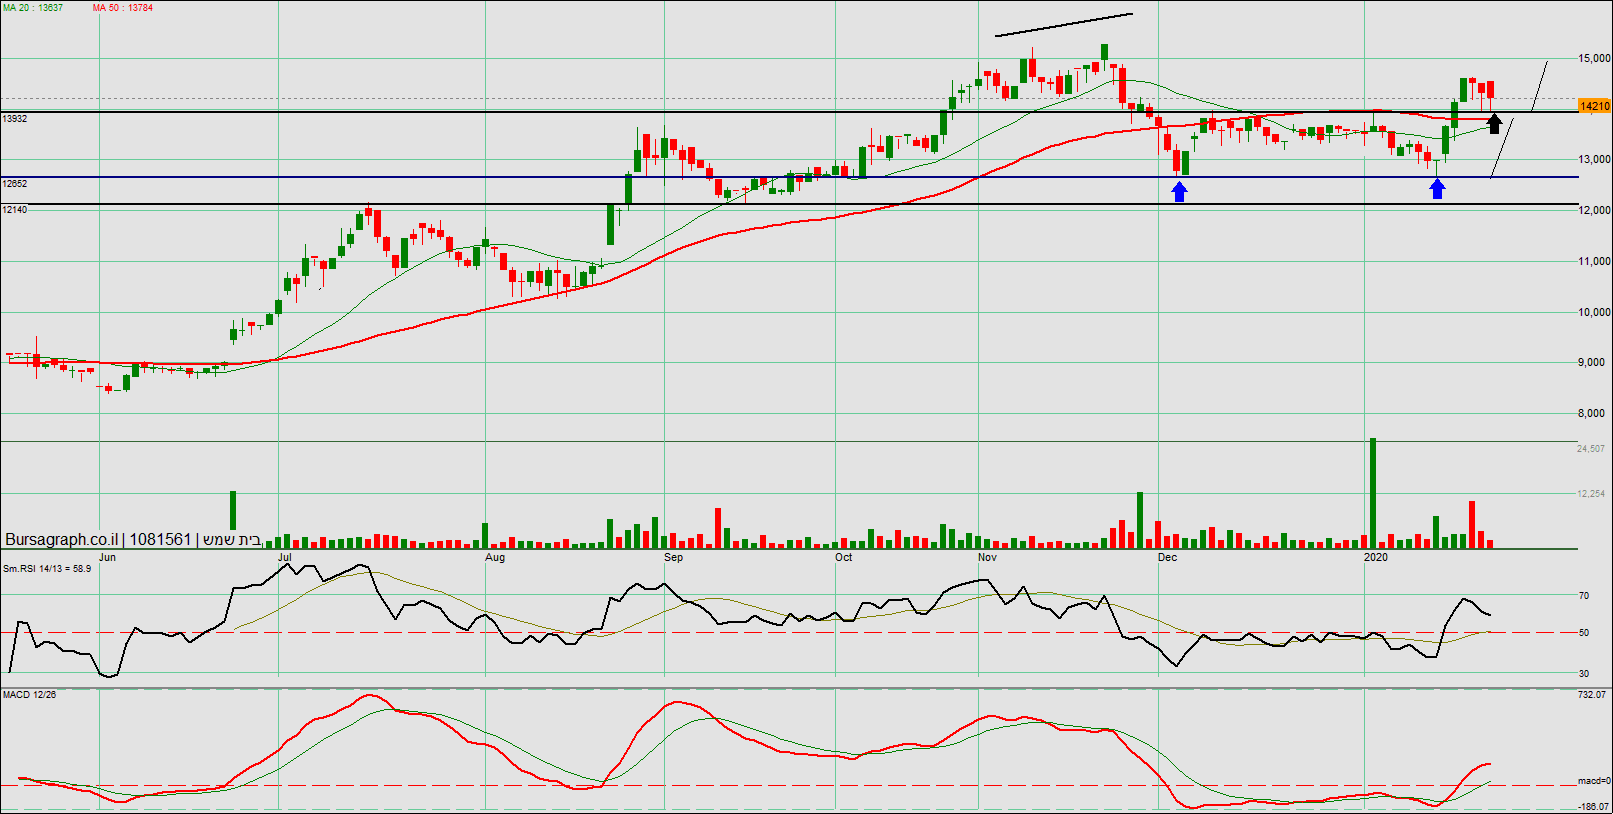Click the 2020 marker on time axis
This screenshot has height=814, width=1613.
click(x=1376, y=558)
